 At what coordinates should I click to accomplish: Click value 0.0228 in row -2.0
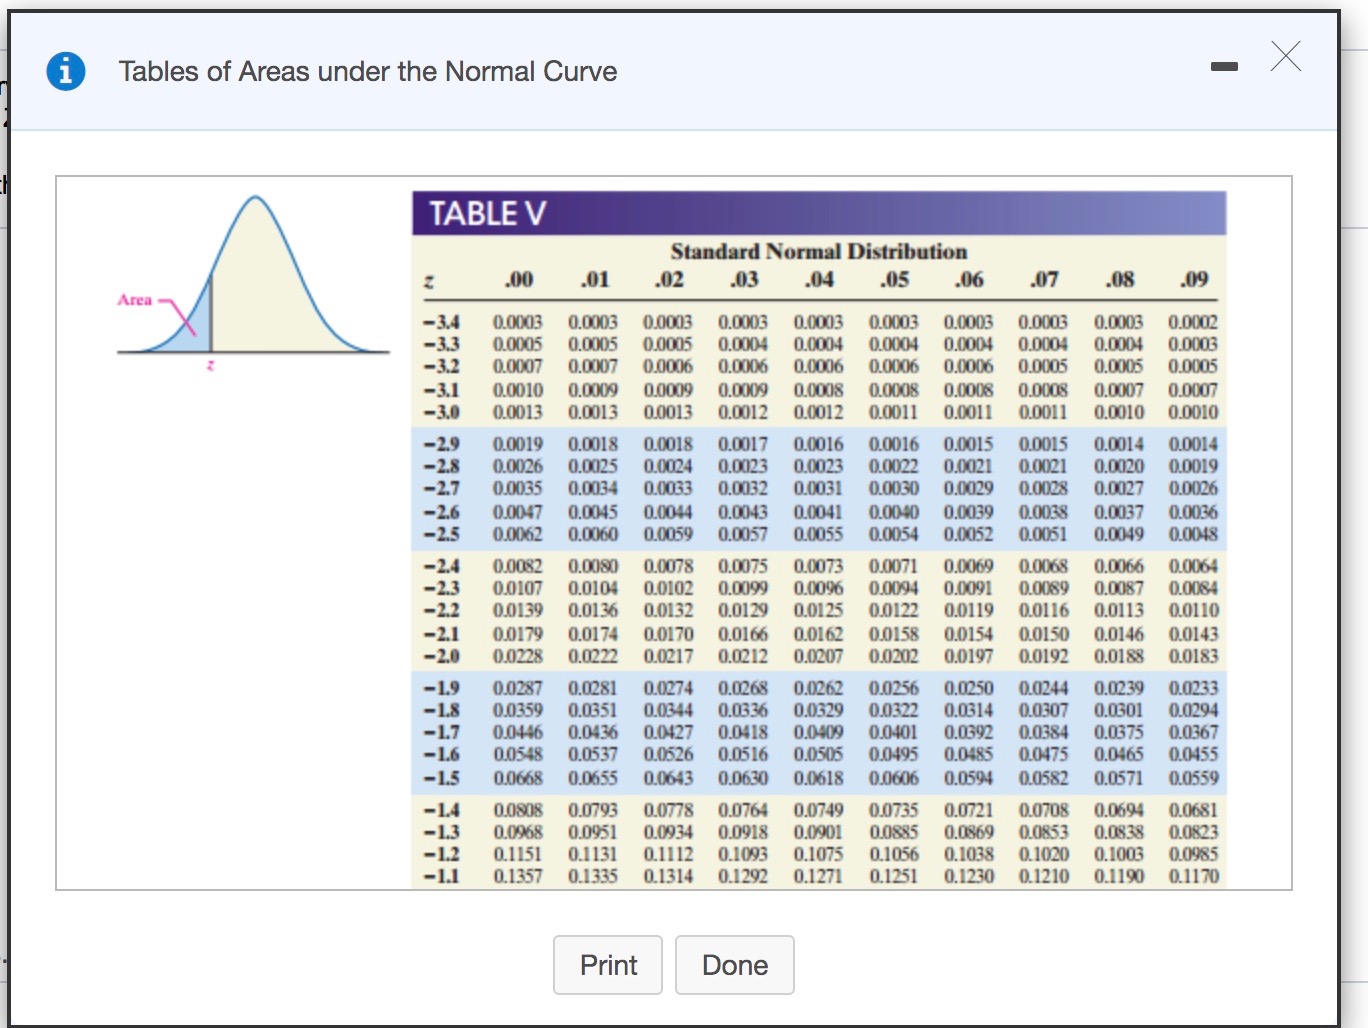pyautogui.click(x=518, y=656)
